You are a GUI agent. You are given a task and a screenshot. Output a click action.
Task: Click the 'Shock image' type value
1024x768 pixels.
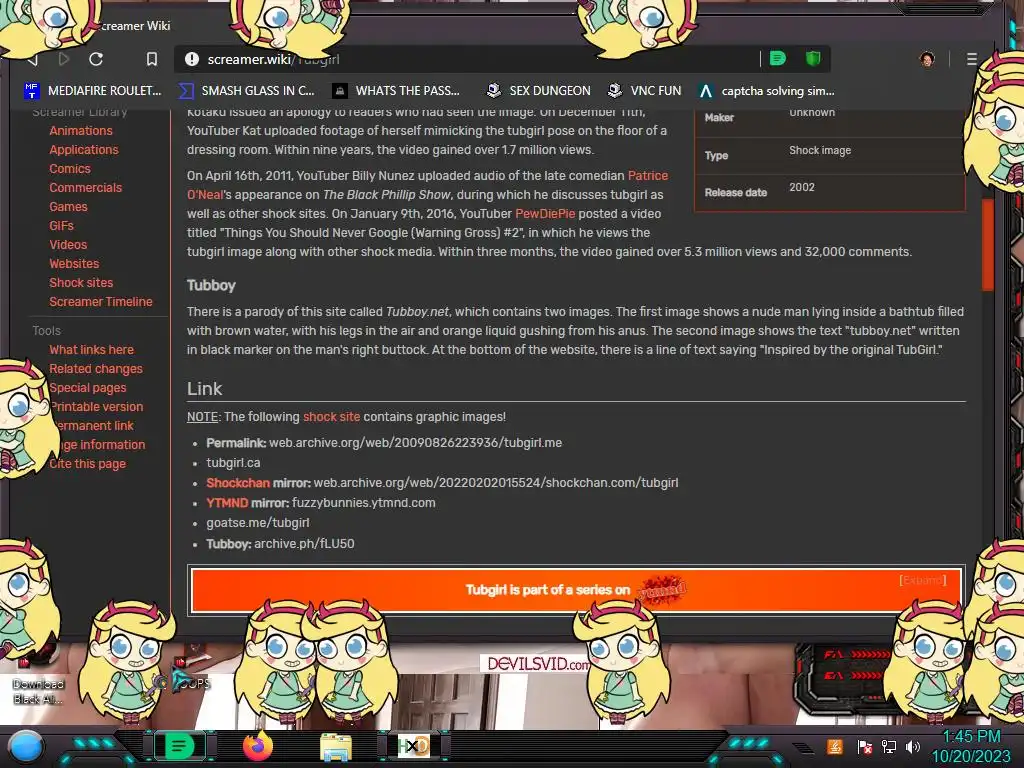(x=820, y=150)
